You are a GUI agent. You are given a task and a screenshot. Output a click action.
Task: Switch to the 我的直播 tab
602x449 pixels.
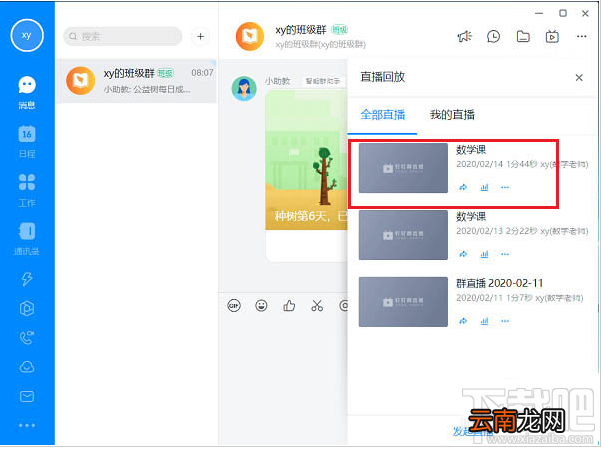452,115
